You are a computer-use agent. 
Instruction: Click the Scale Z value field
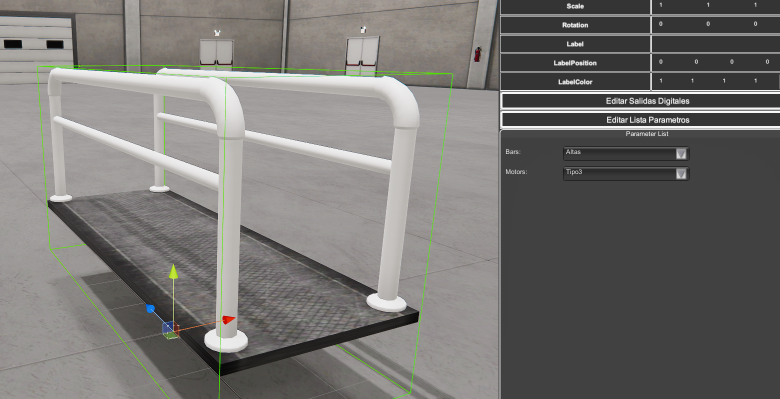(x=755, y=5)
